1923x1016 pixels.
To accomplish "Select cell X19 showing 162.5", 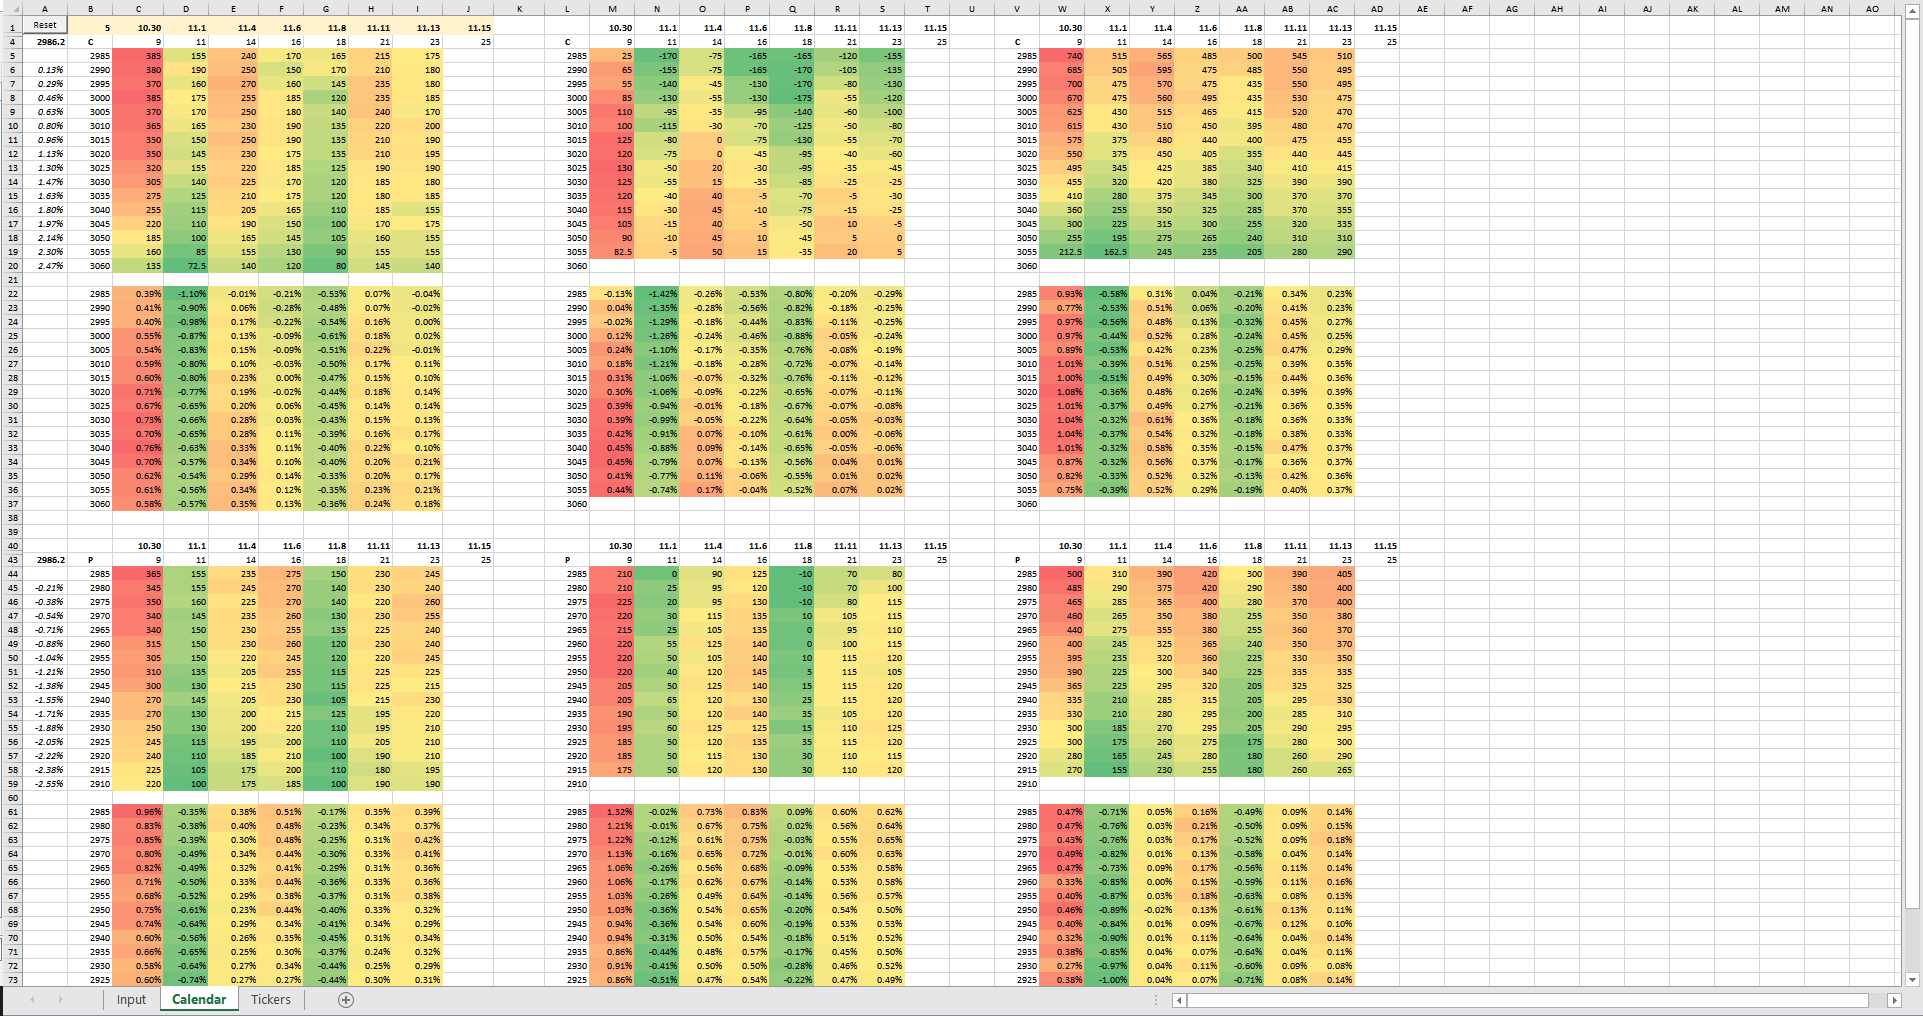I will [1107, 252].
